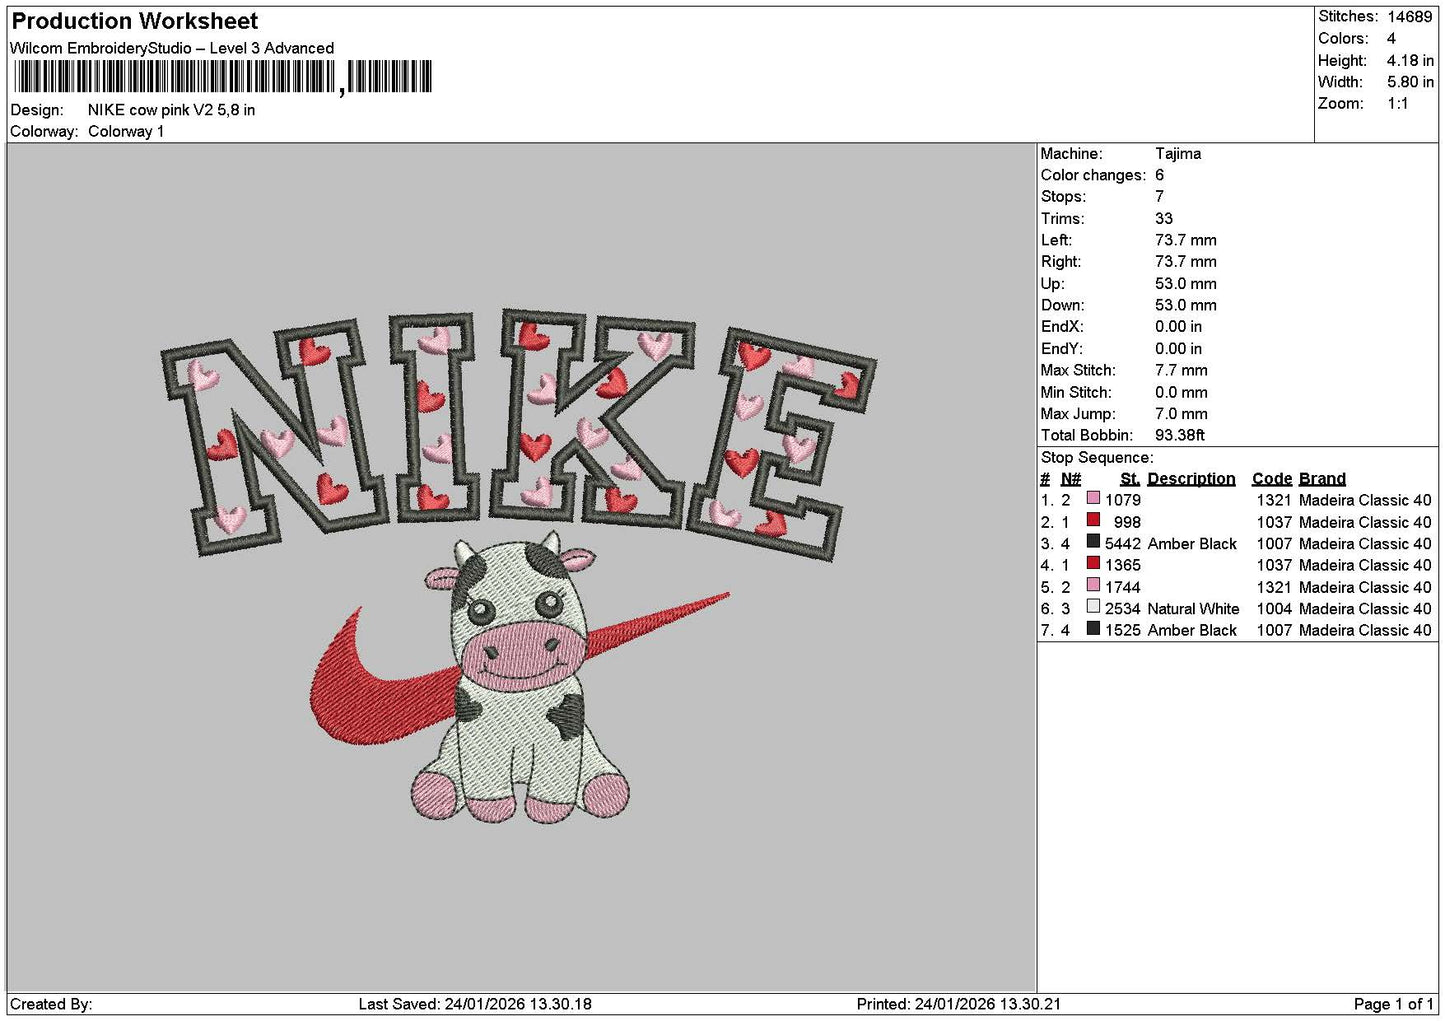Click the height value '4.18 in'
Screen dimensions: 1445x1021
(1410, 60)
